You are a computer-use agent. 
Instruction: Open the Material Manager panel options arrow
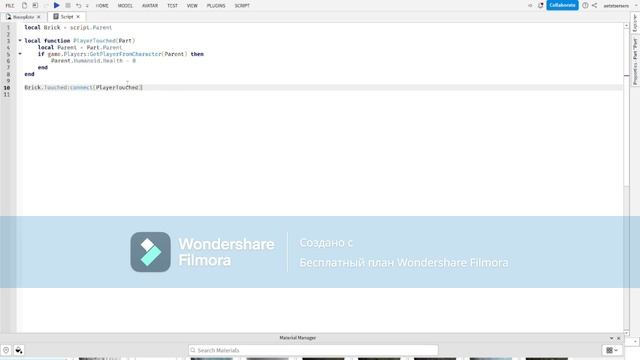(611, 338)
